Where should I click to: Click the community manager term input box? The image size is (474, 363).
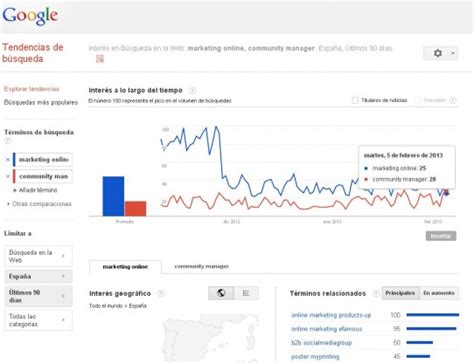point(44,176)
